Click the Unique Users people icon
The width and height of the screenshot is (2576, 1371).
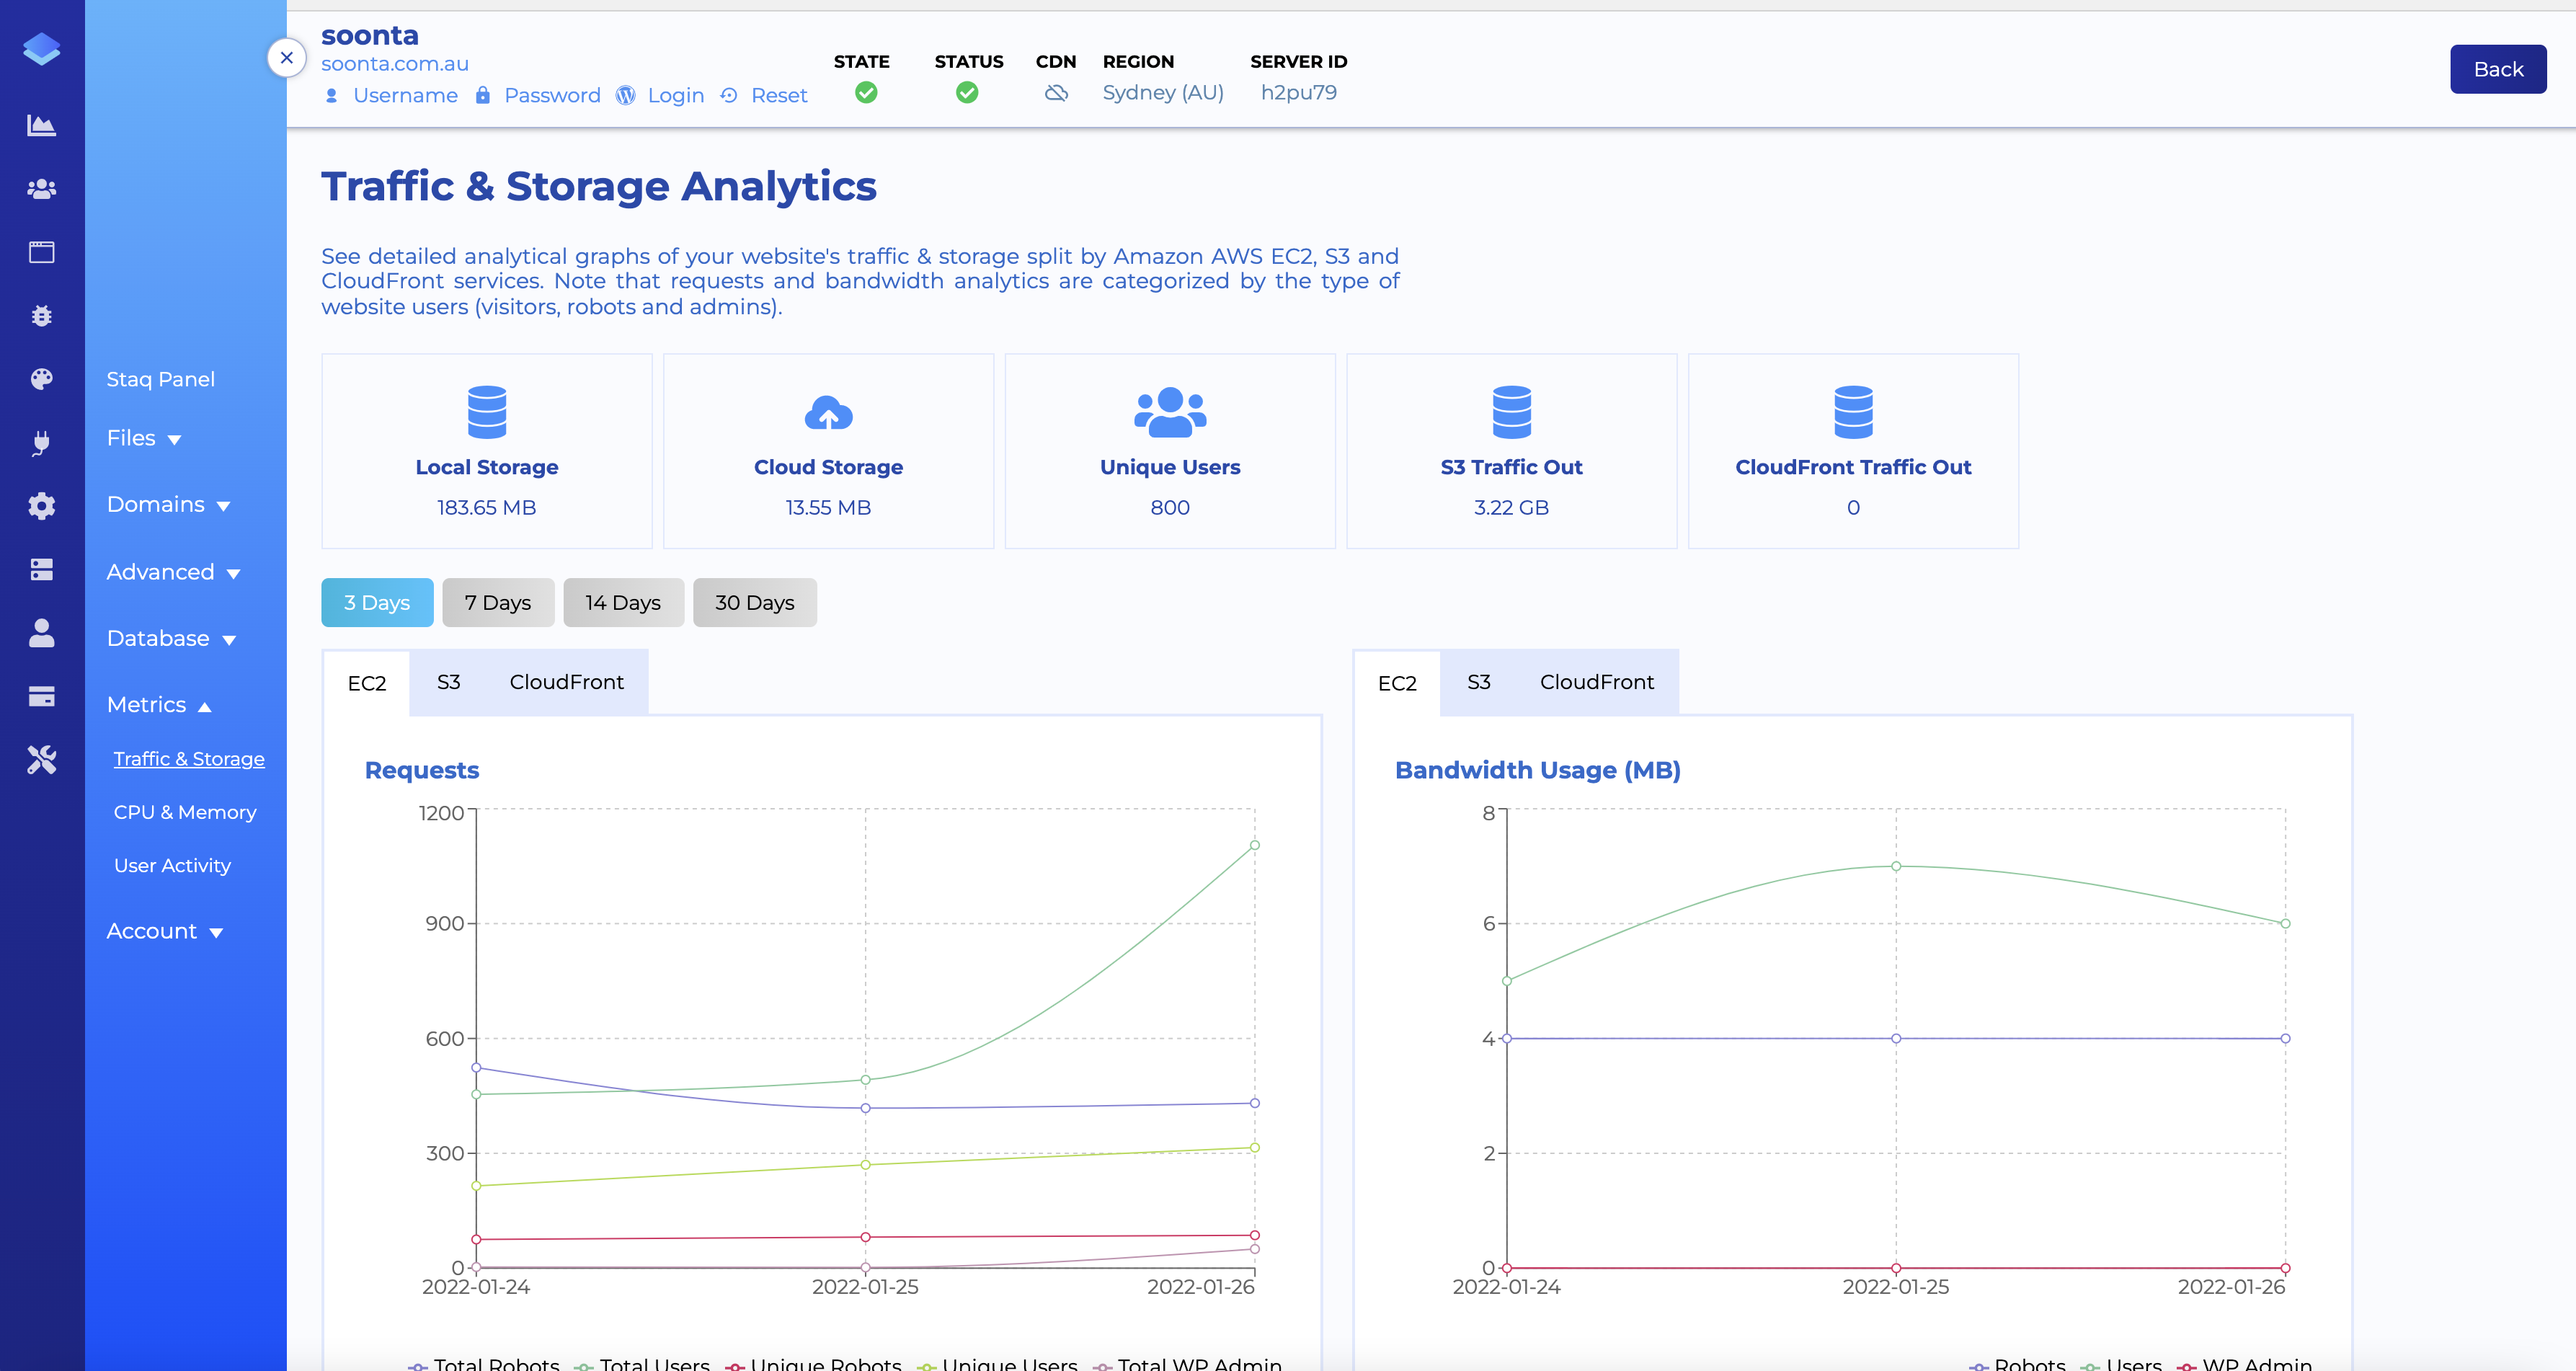[1170, 412]
